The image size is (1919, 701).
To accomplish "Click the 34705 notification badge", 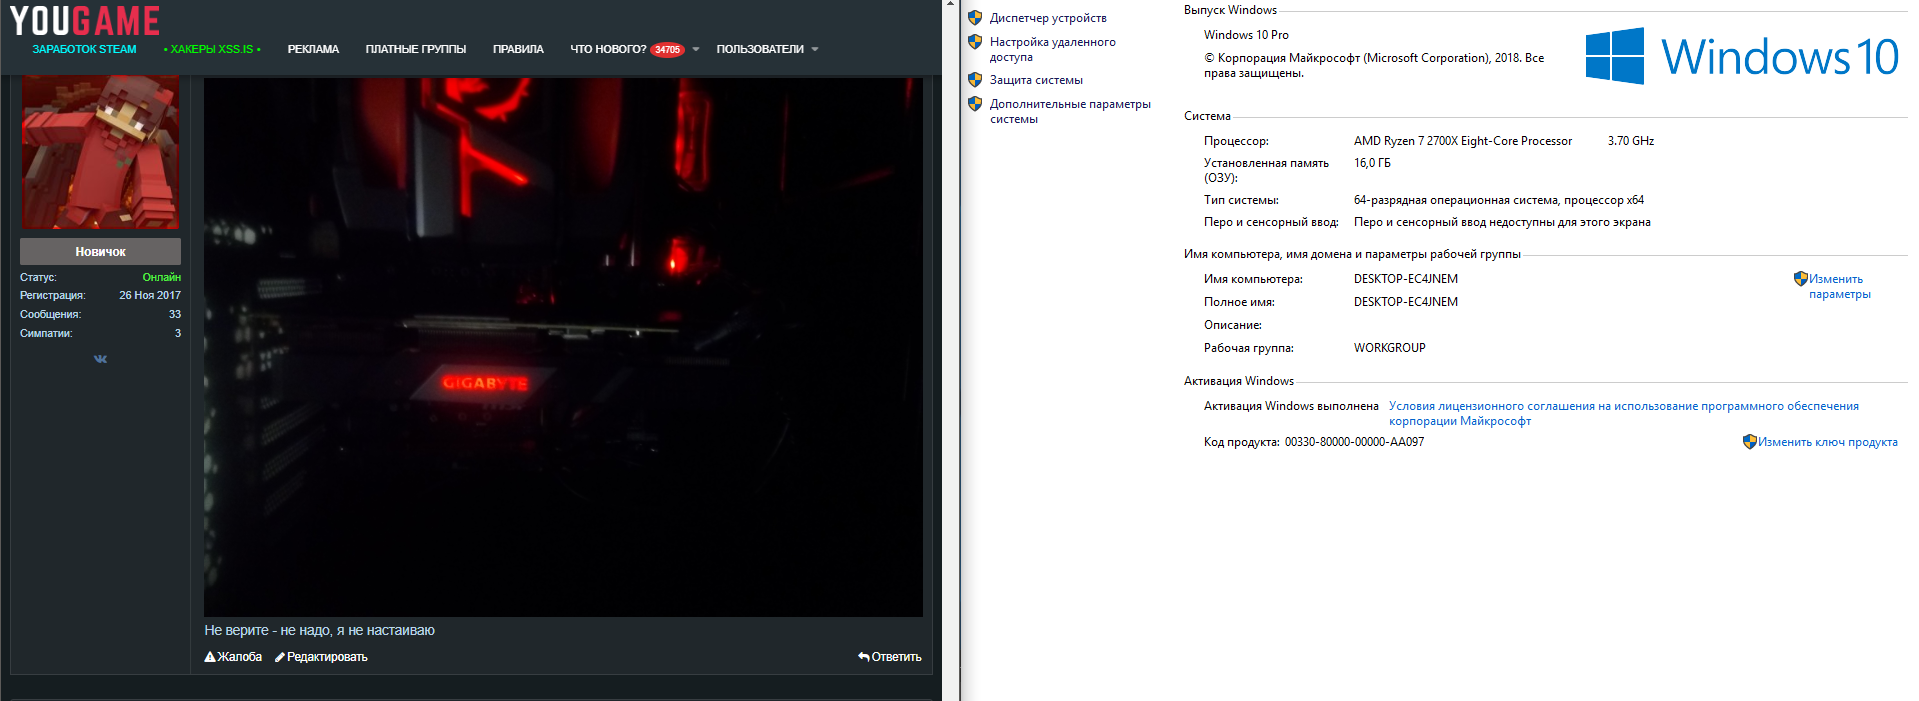I will click(667, 50).
